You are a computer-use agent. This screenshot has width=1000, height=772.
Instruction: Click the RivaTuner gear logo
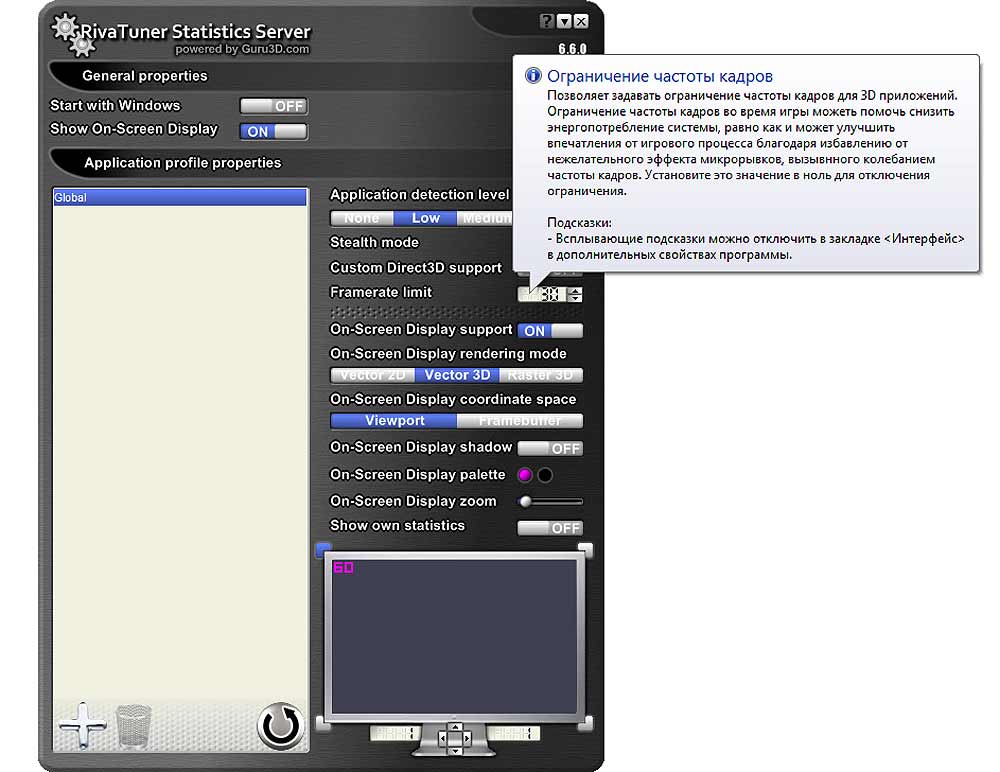[73, 34]
